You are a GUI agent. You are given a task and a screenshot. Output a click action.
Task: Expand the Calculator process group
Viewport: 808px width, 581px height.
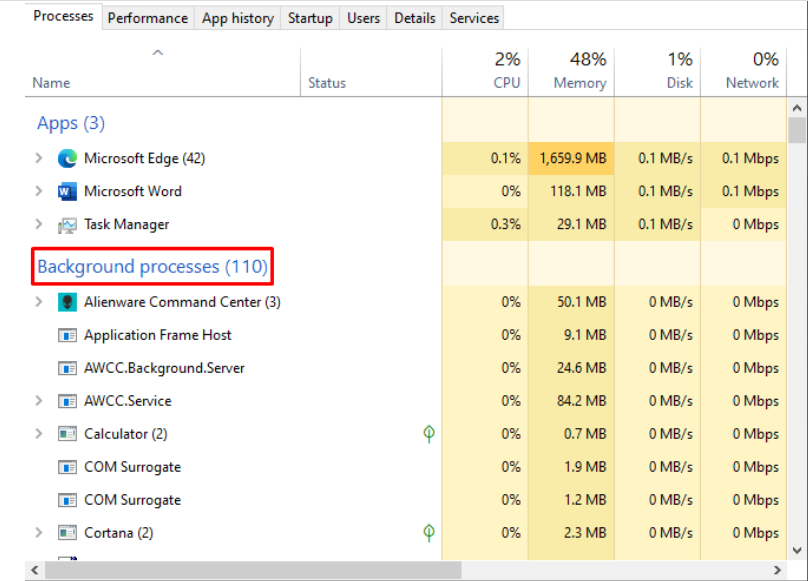[39, 434]
